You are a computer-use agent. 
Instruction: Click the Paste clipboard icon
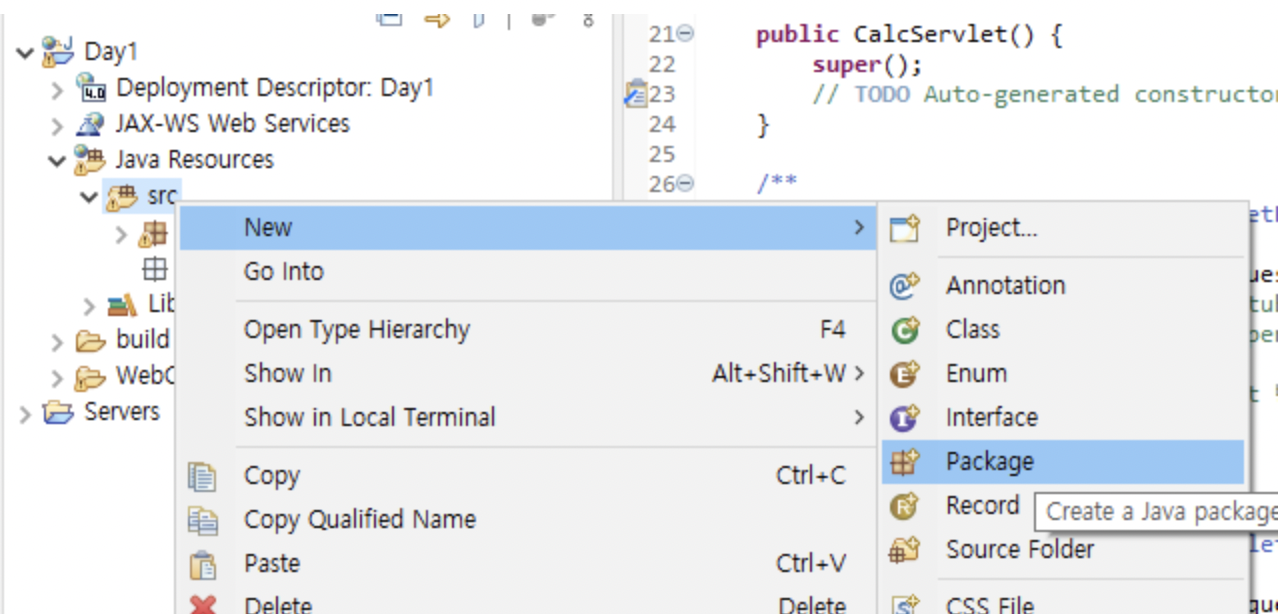click(x=203, y=564)
